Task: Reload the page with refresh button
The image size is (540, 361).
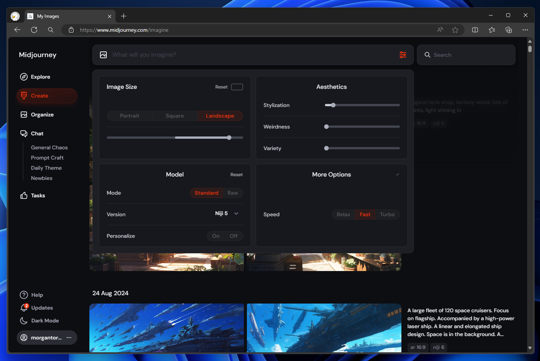Action: tap(34, 30)
